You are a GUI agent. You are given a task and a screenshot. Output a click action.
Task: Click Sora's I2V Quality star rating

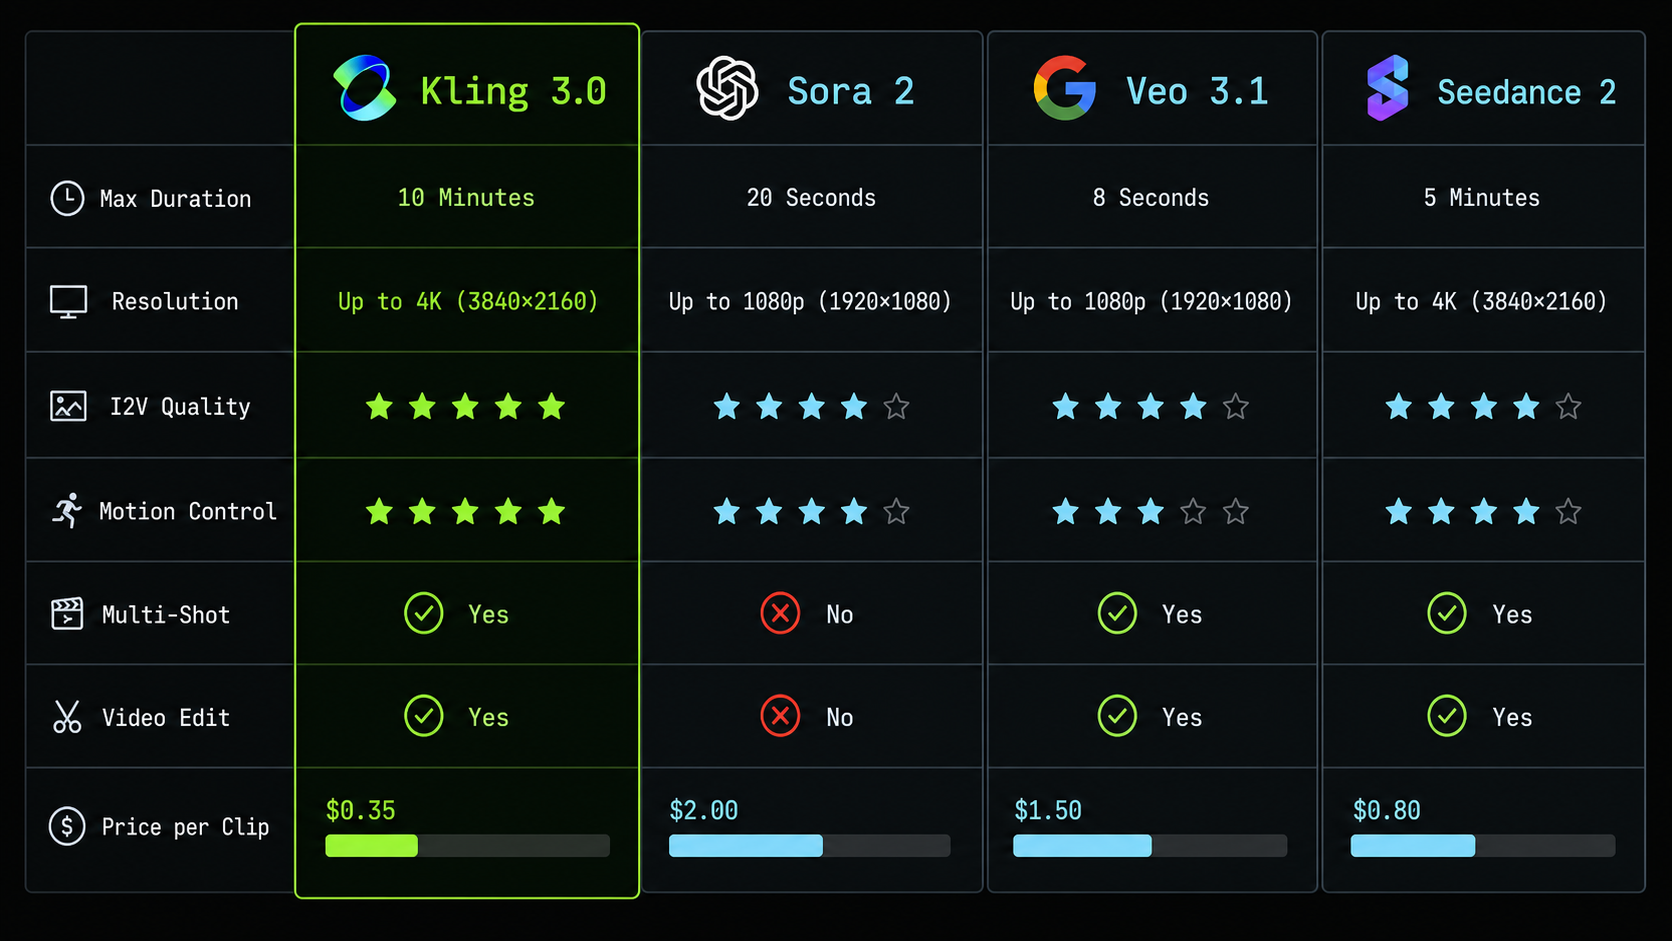pyautogui.click(x=811, y=406)
